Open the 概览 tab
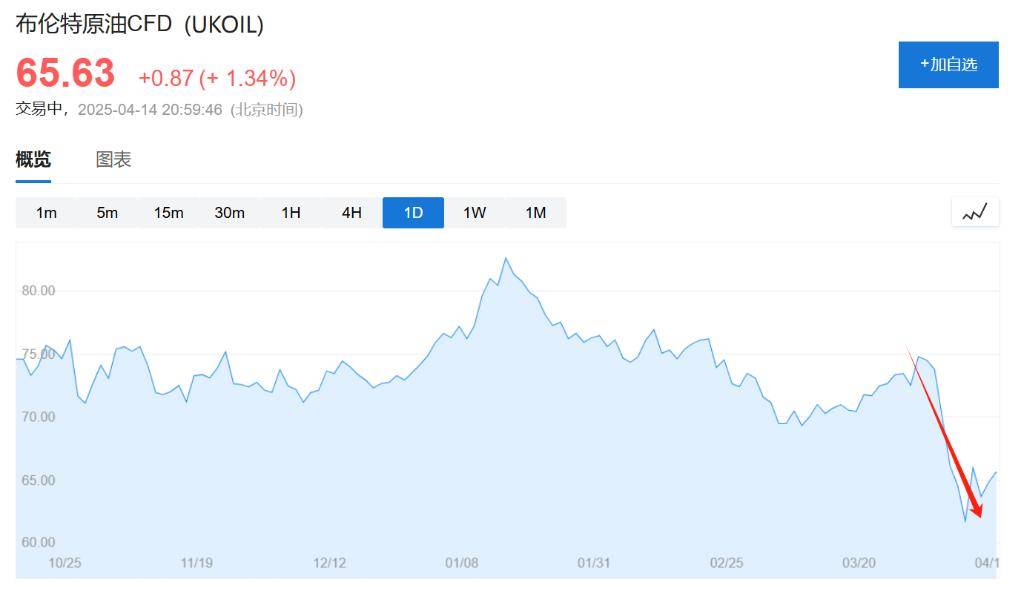The width and height of the screenshot is (1024, 593). tap(33, 159)
